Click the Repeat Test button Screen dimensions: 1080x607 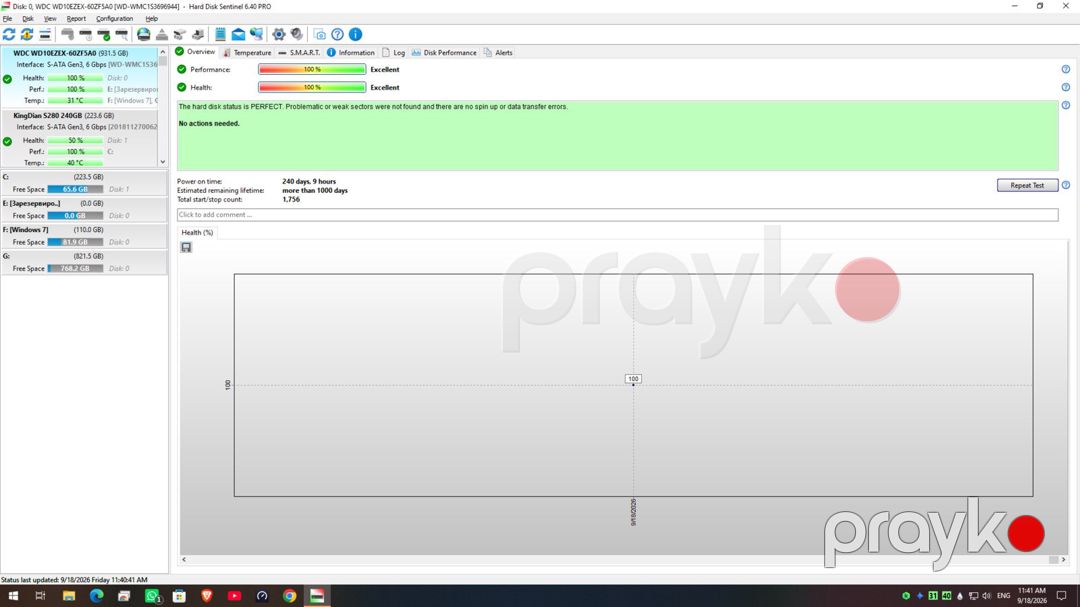point(1027,185)
